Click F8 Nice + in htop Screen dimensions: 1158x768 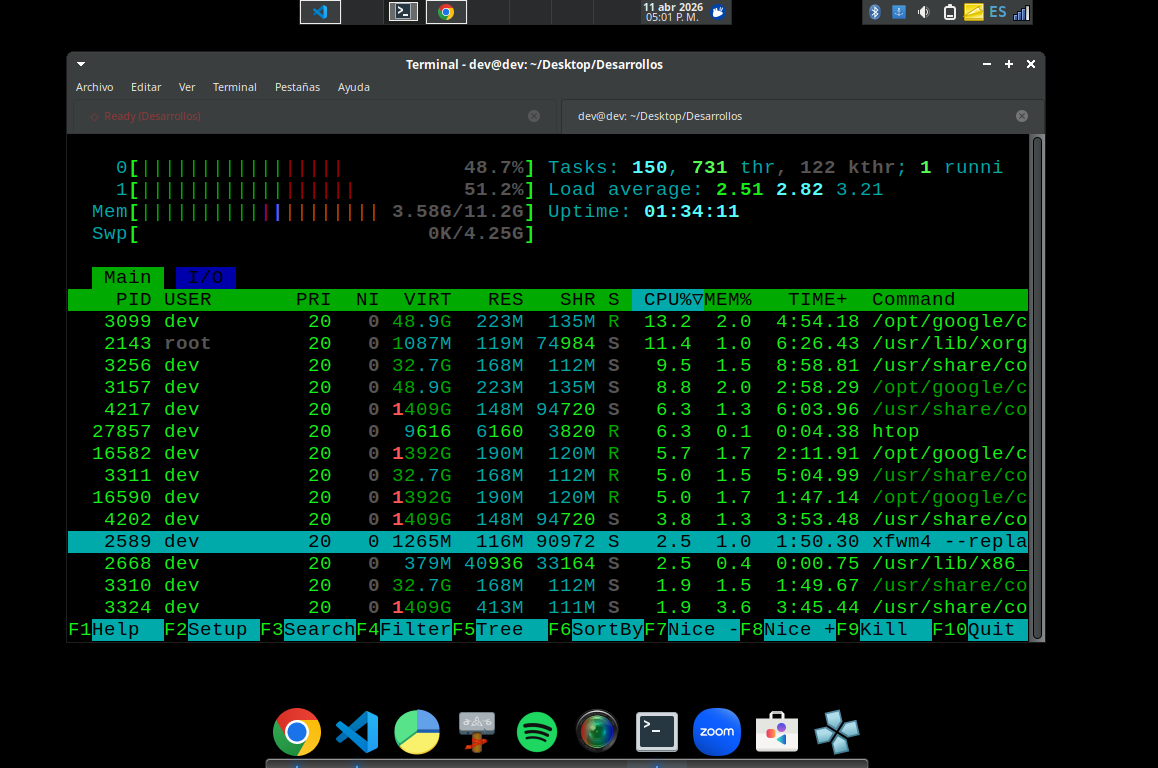coord(788,630)
